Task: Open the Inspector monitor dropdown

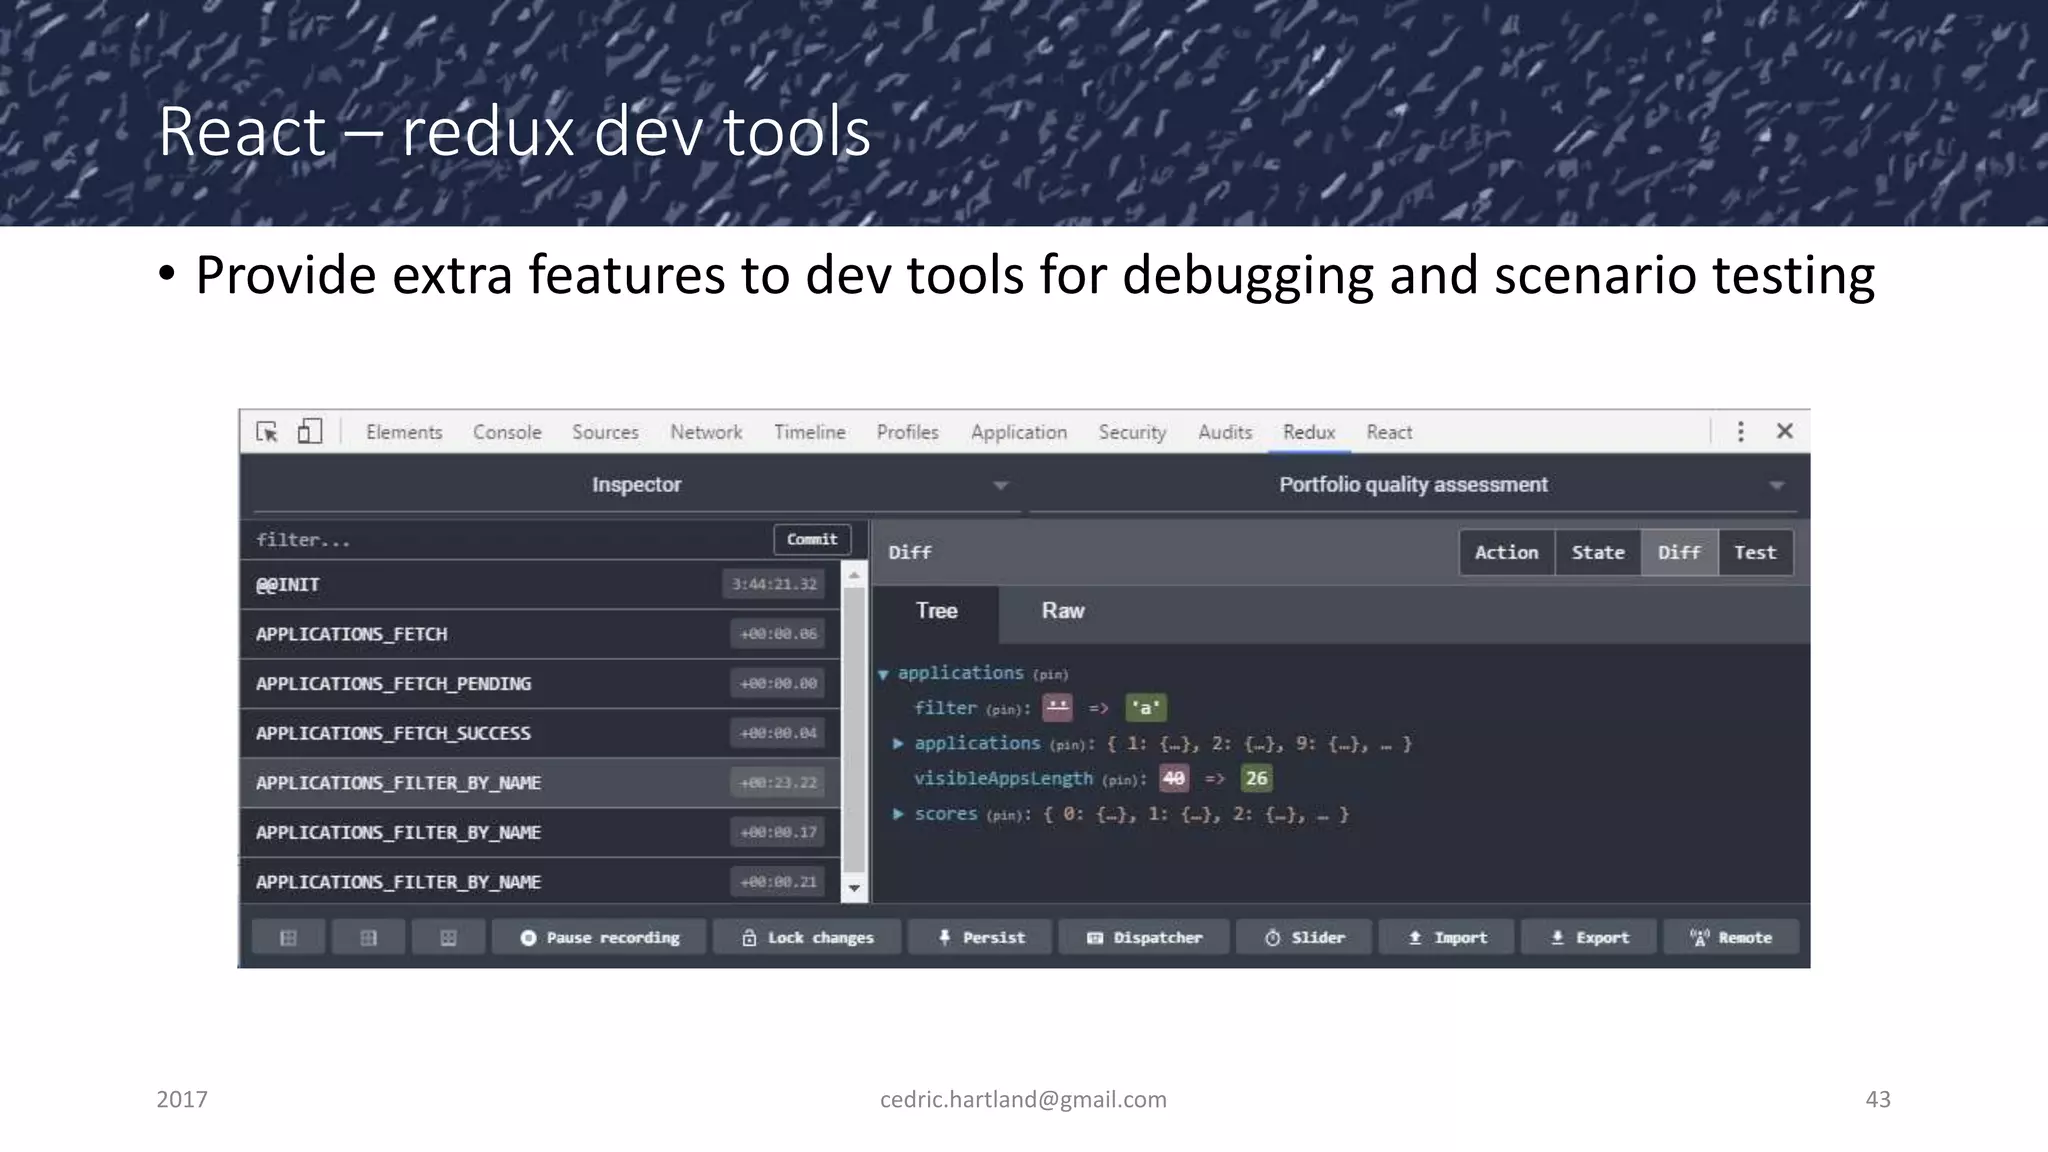Action: 635,485
